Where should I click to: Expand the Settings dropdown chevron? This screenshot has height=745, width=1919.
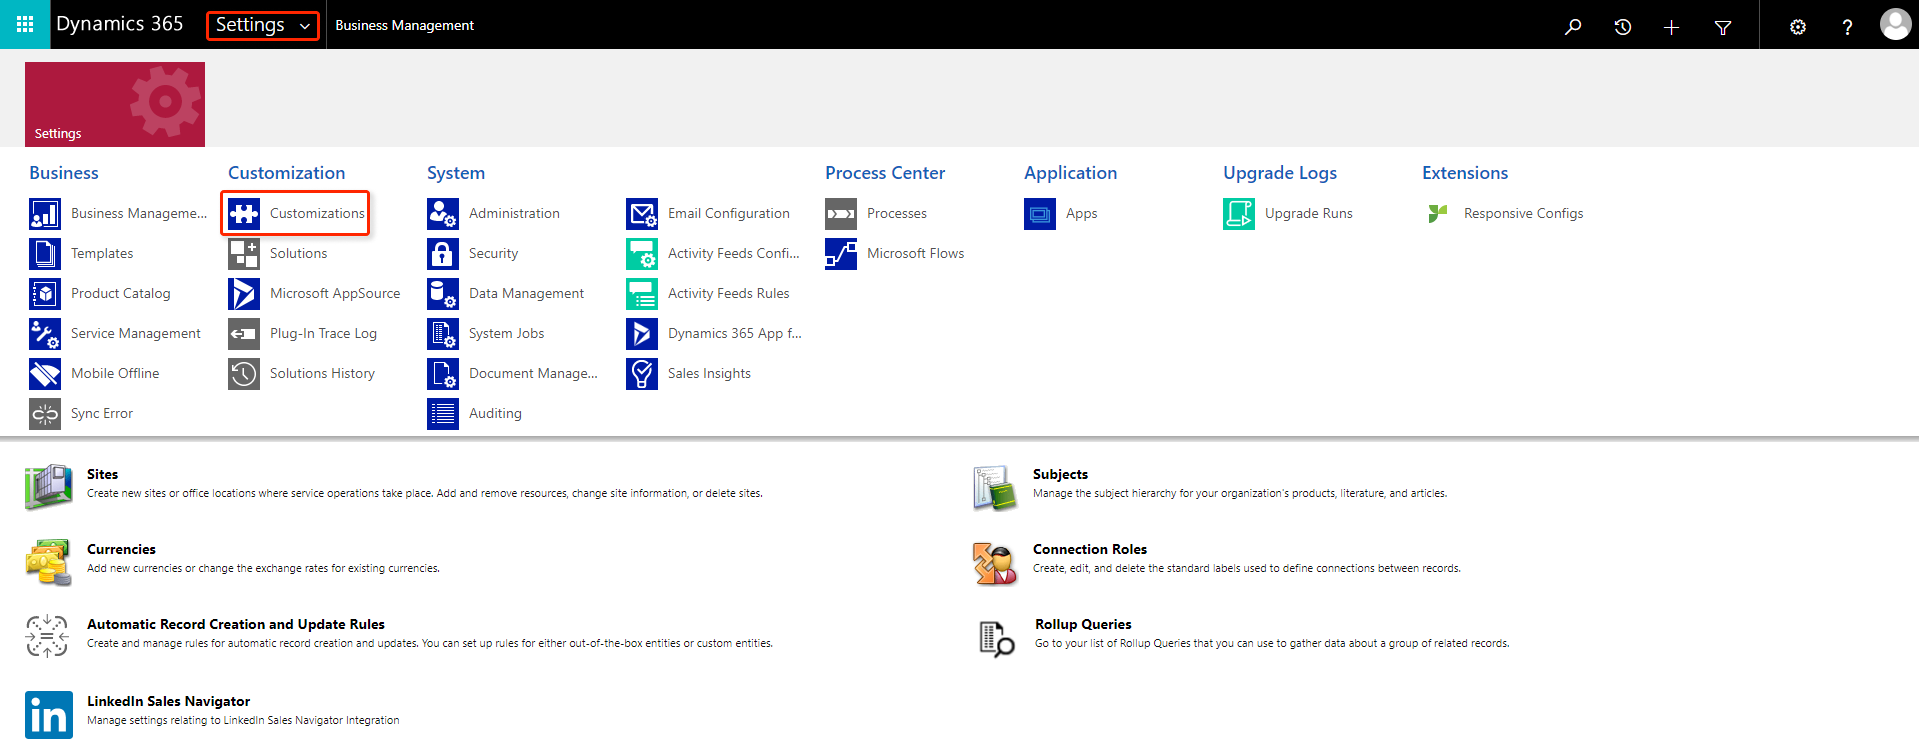tap(304, 26)
